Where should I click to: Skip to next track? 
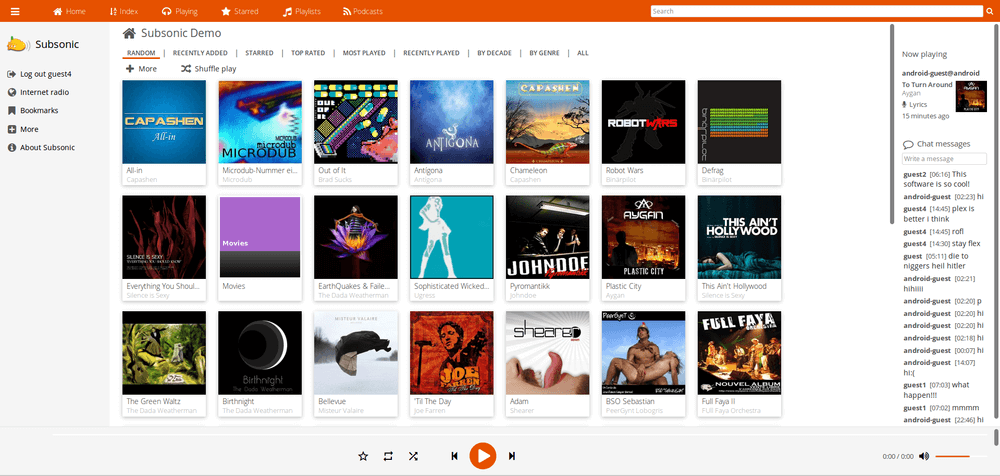click(512, 456)
